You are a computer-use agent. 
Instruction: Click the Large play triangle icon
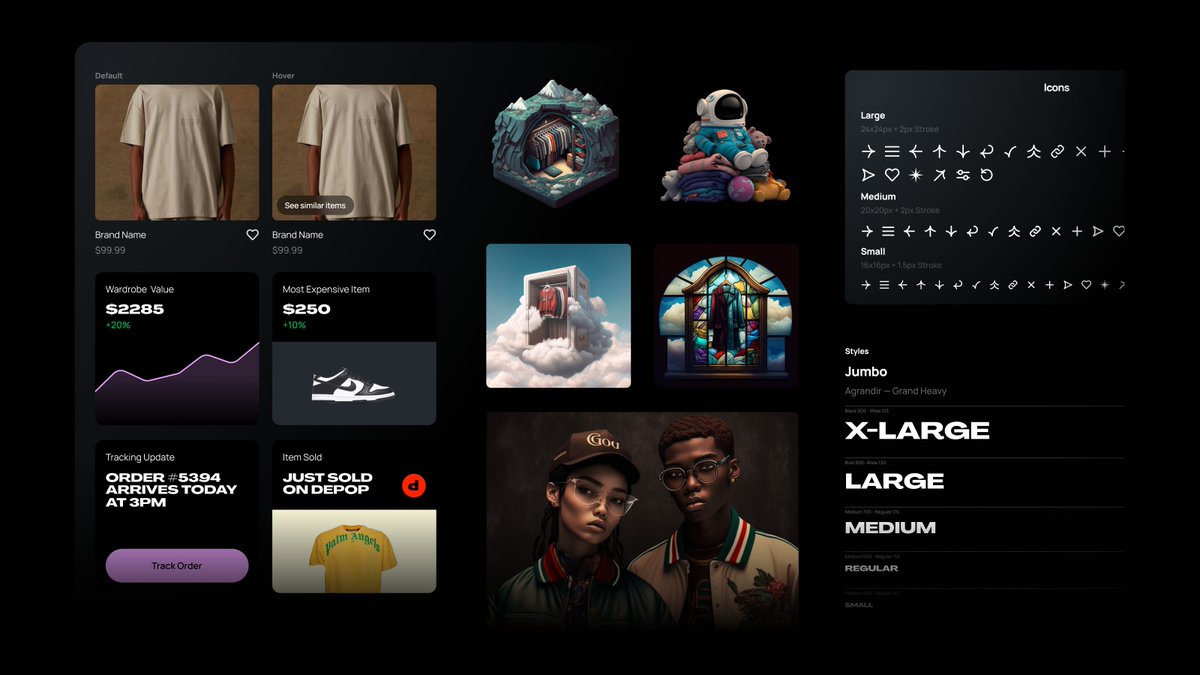868,175
